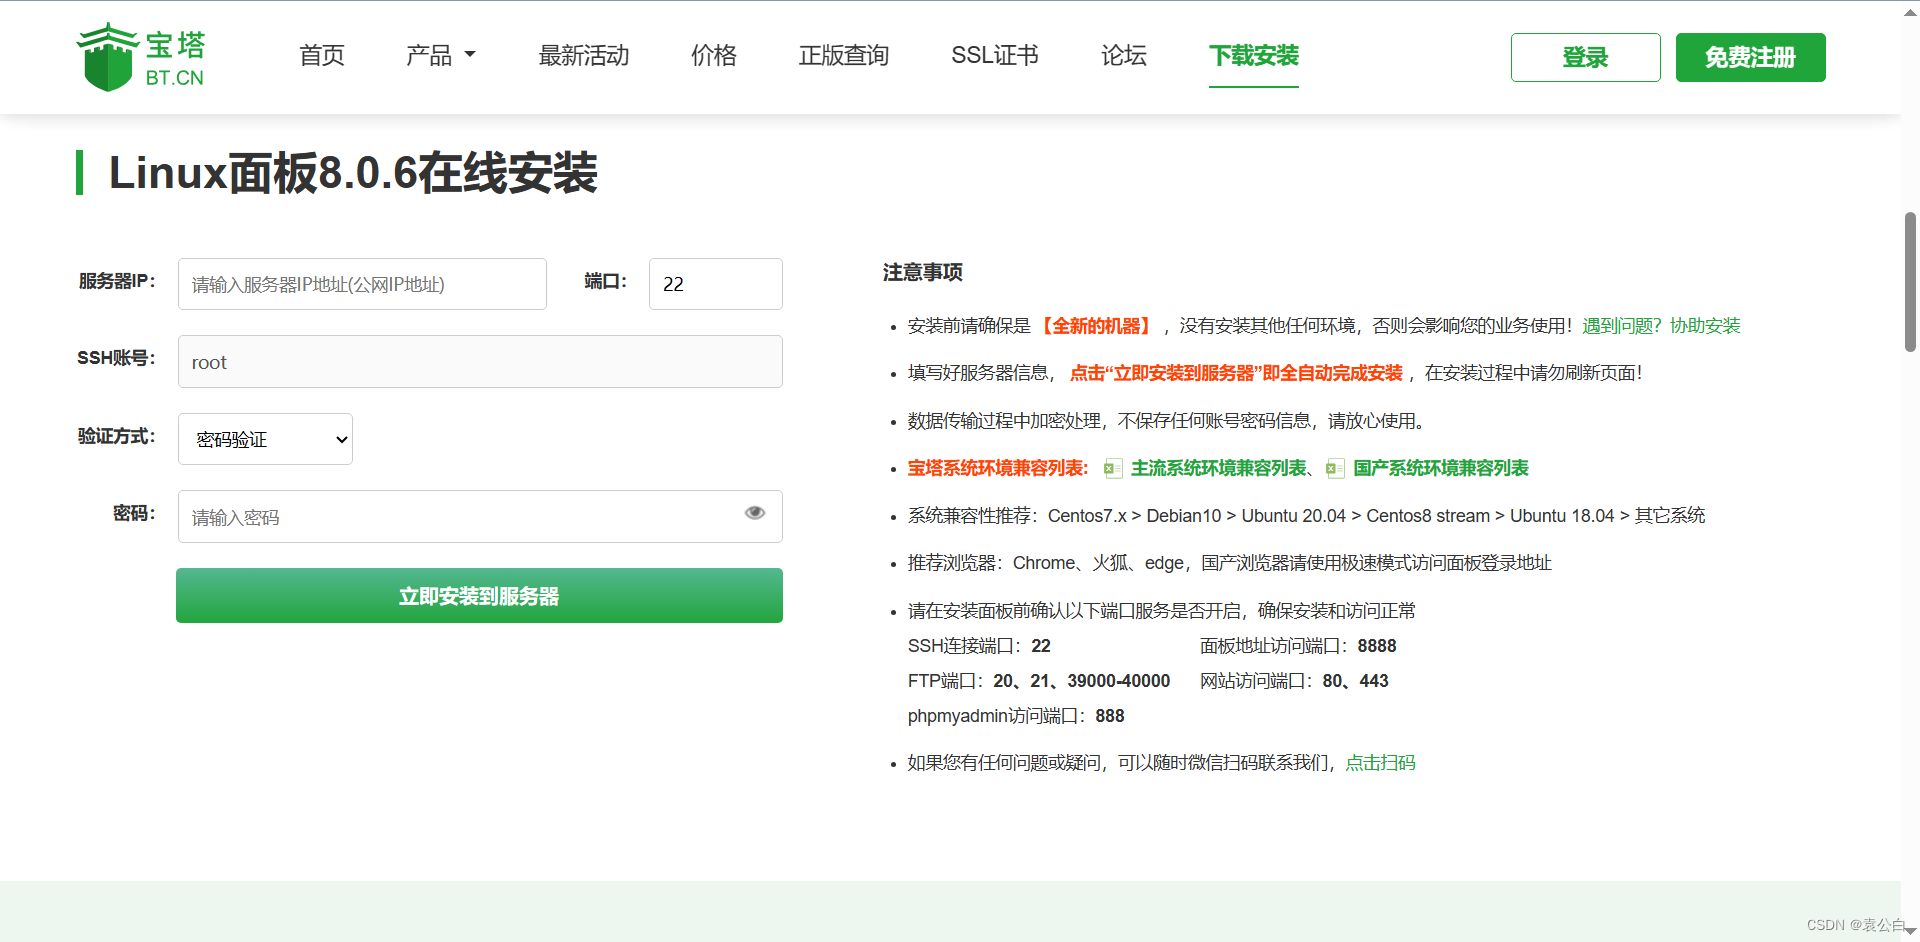Click phpmyadmin访问端口: 888 text

click(x=1016, y=716)
